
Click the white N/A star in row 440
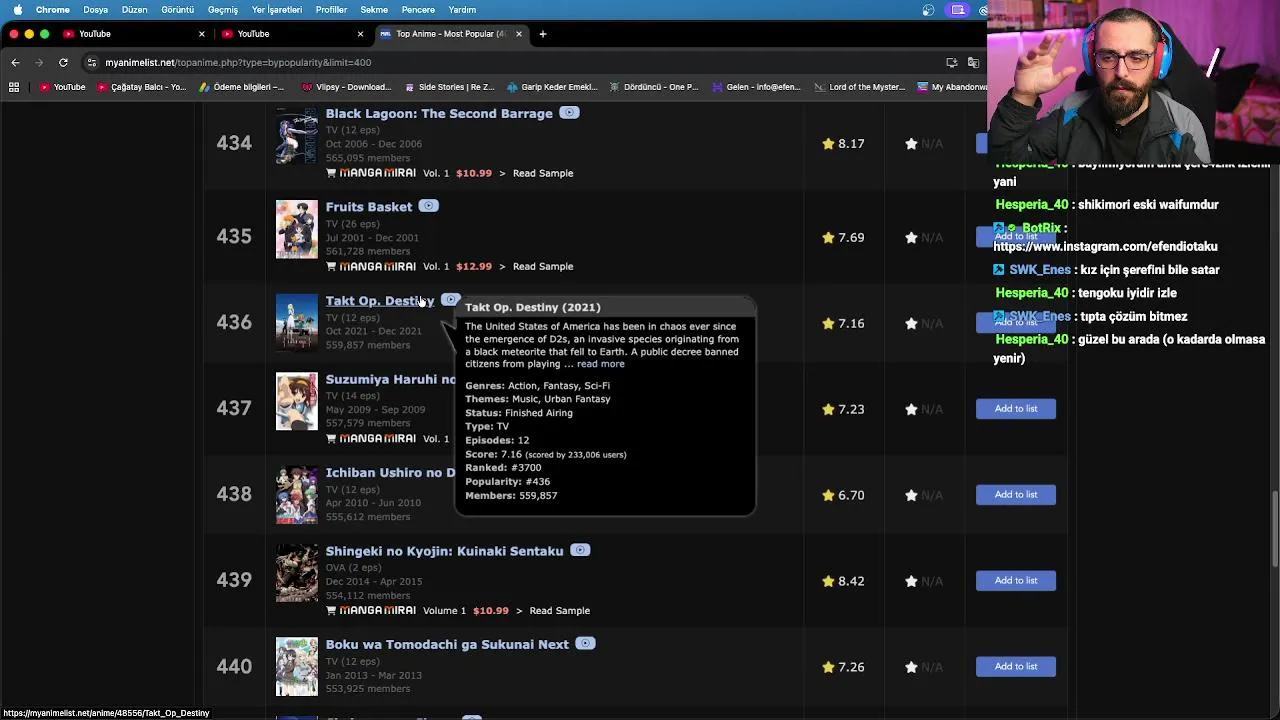tap(911, 668)
